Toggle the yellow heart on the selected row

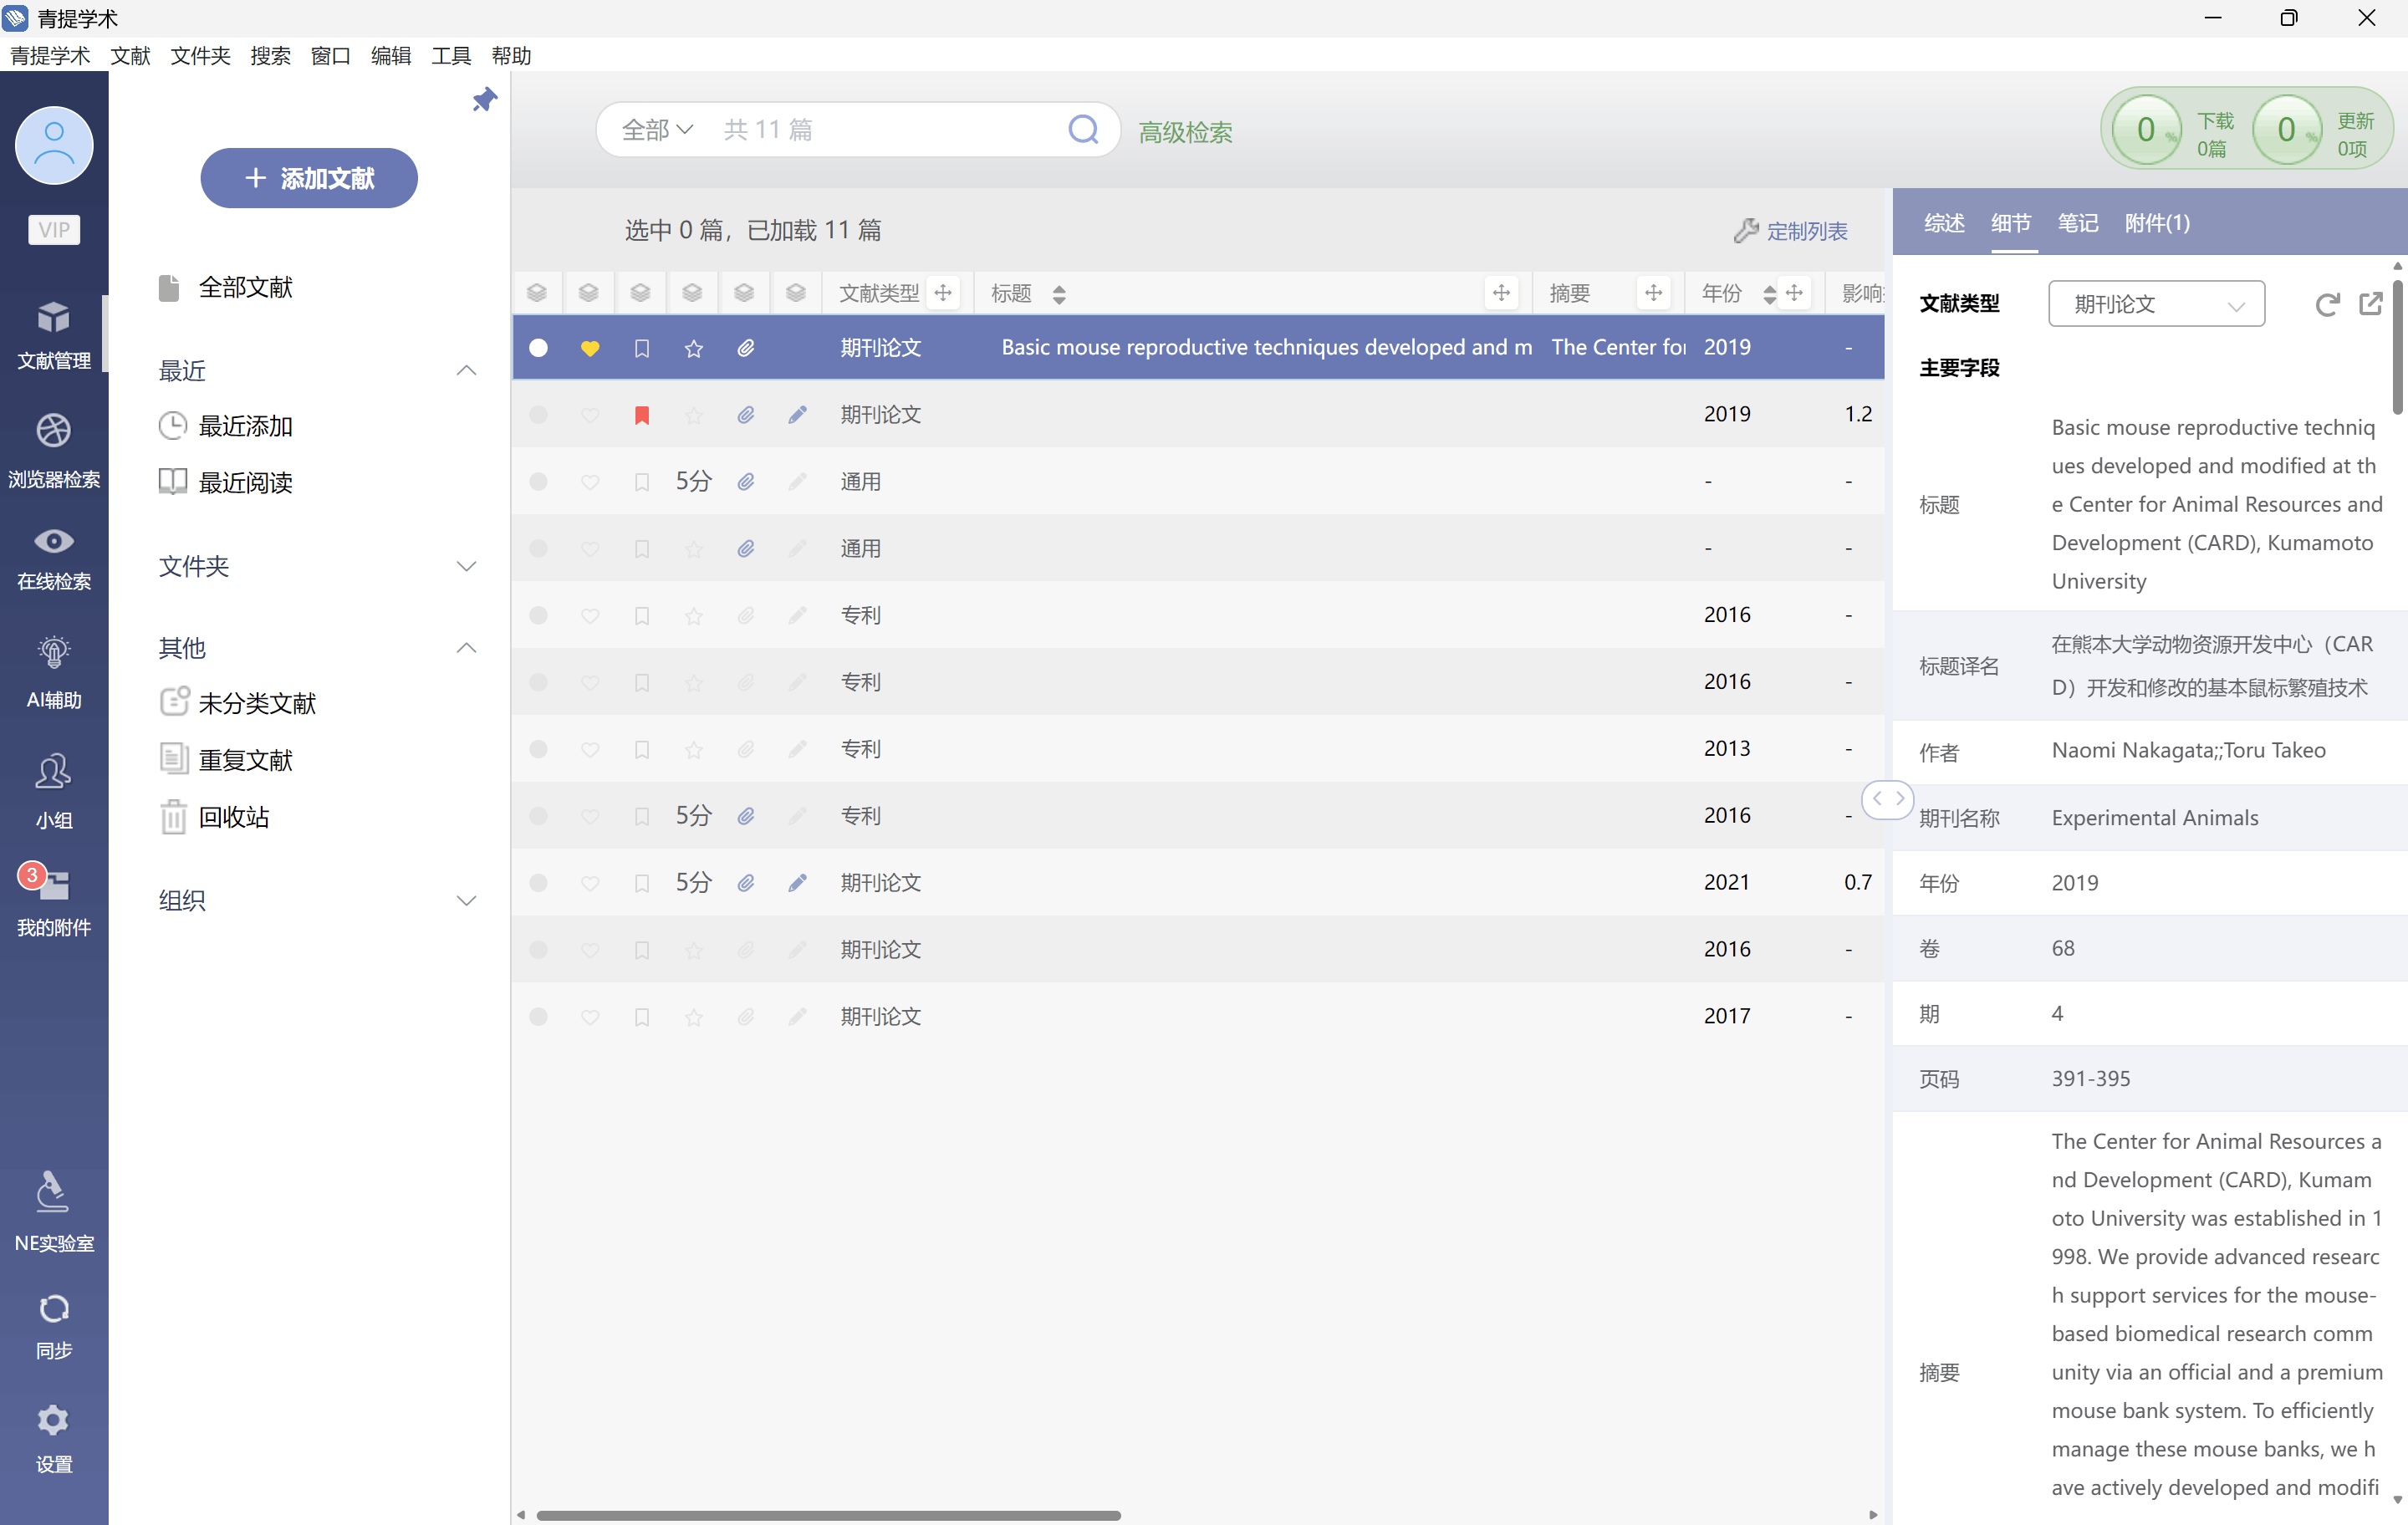[x=590, y=348]
